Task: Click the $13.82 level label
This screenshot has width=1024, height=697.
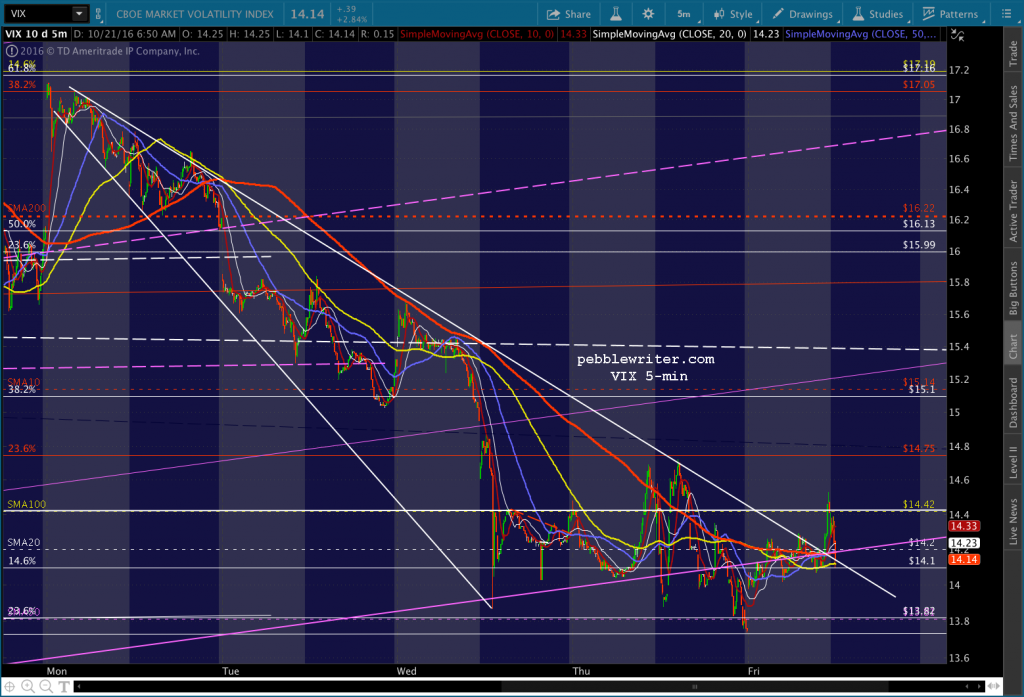Action: click(919, 611)
